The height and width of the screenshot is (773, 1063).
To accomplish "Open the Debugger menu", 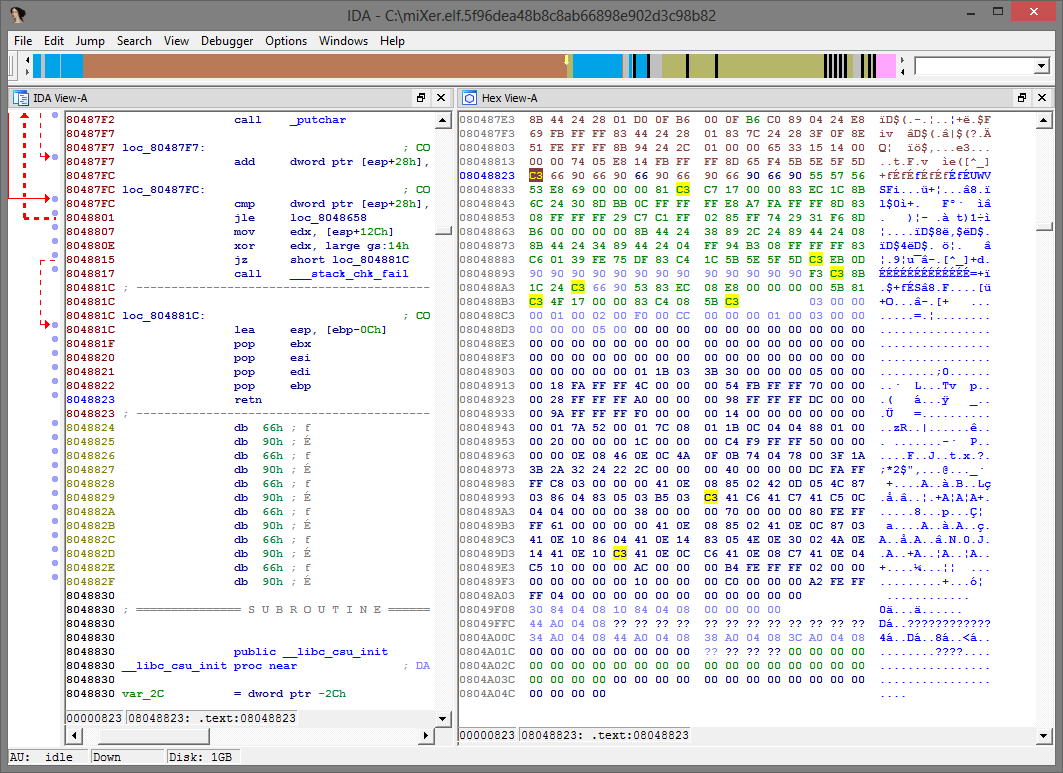I will [x=227, y=41].
